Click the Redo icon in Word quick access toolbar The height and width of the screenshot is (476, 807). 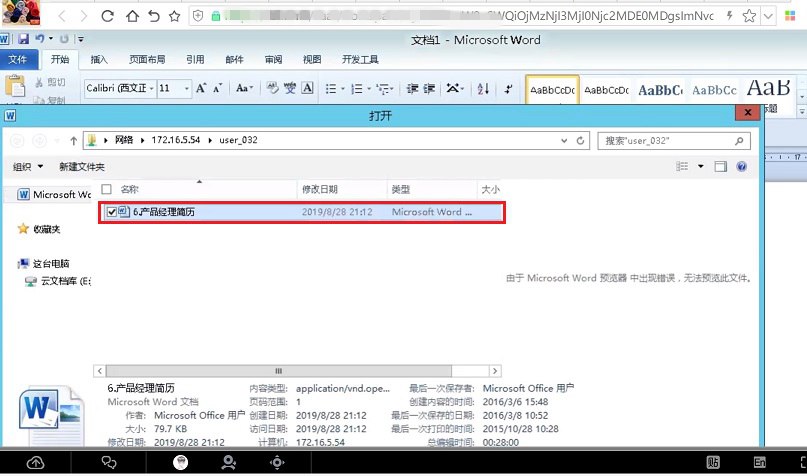(x=64, y=39)
